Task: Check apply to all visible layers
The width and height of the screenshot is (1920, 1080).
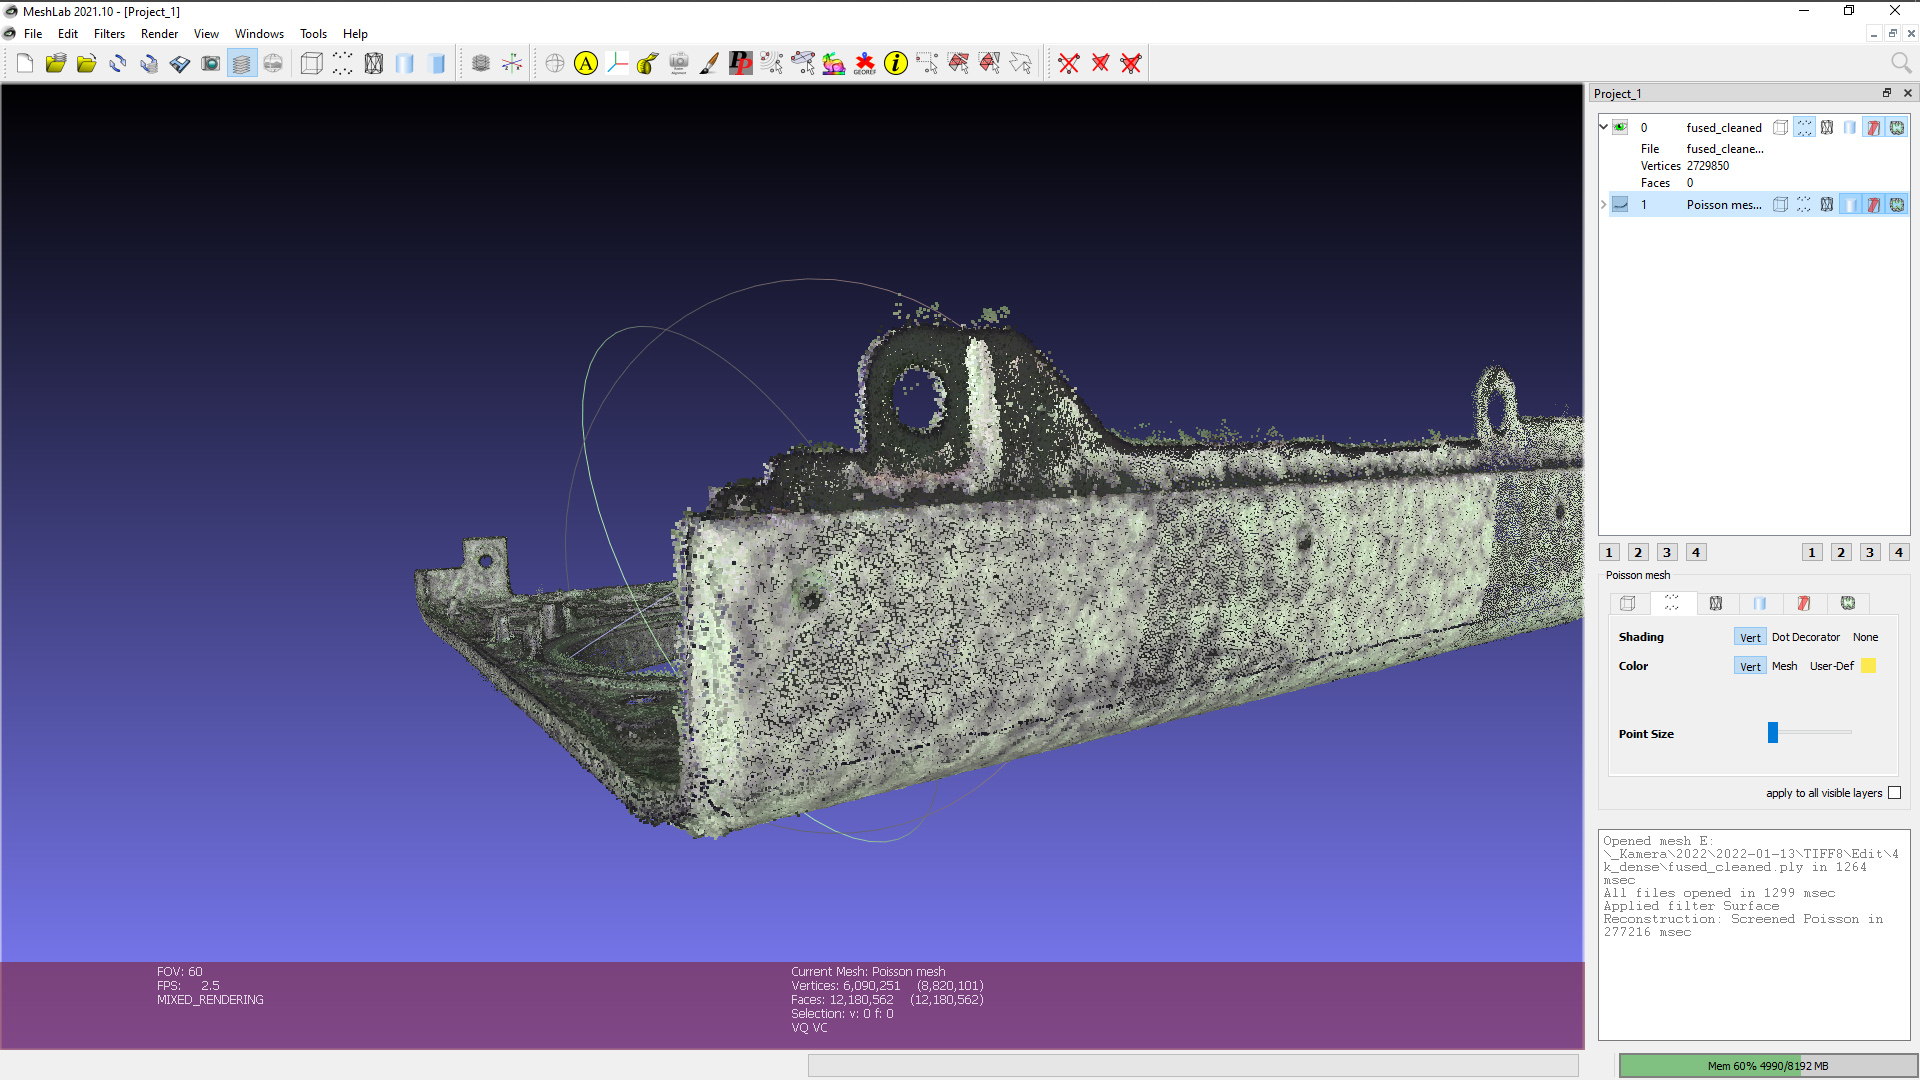Action: tap(1894, 793)
